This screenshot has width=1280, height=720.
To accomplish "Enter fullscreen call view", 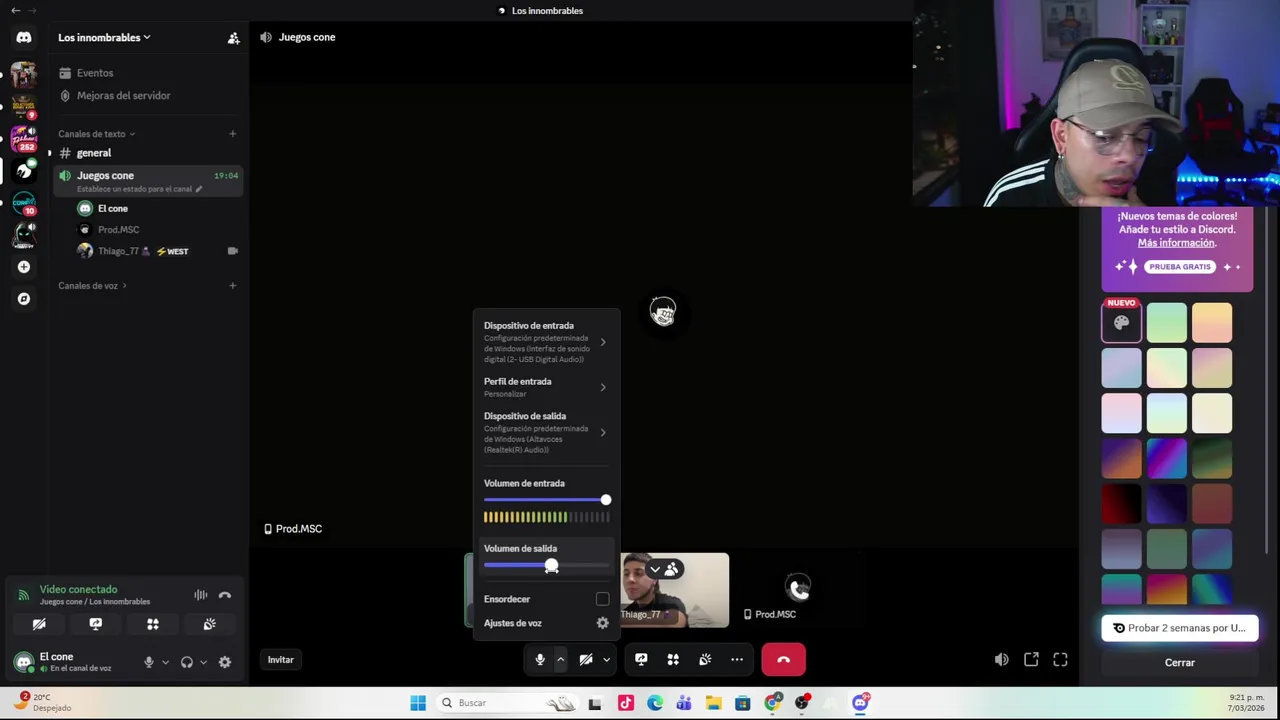I will pyautogui.click(x=1060, y=660).
